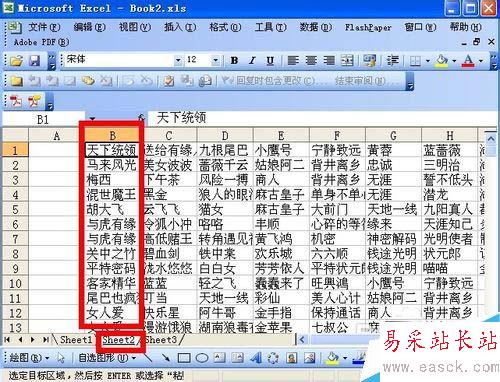This screenshot has height=382, width=500.
Task: Align text right
Action: (x=329, y=60)
